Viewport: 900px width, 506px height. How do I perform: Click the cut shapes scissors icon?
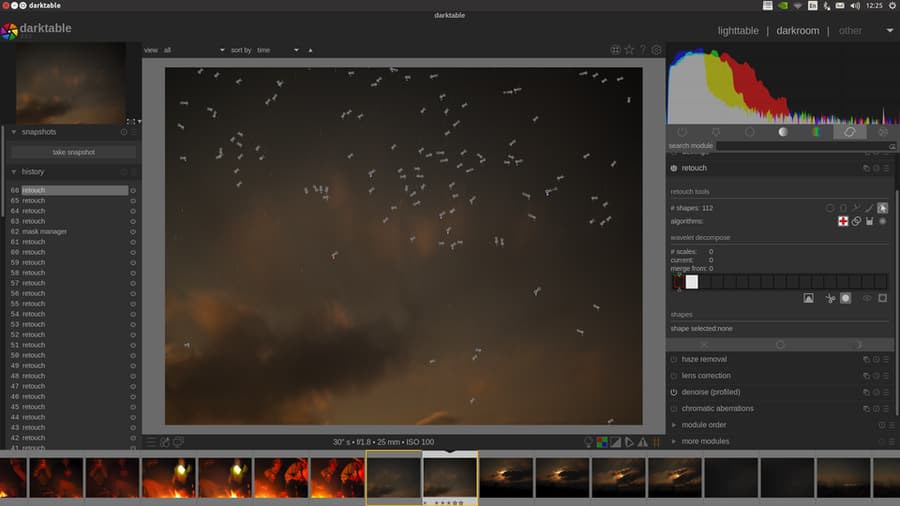tap(830, 298)
